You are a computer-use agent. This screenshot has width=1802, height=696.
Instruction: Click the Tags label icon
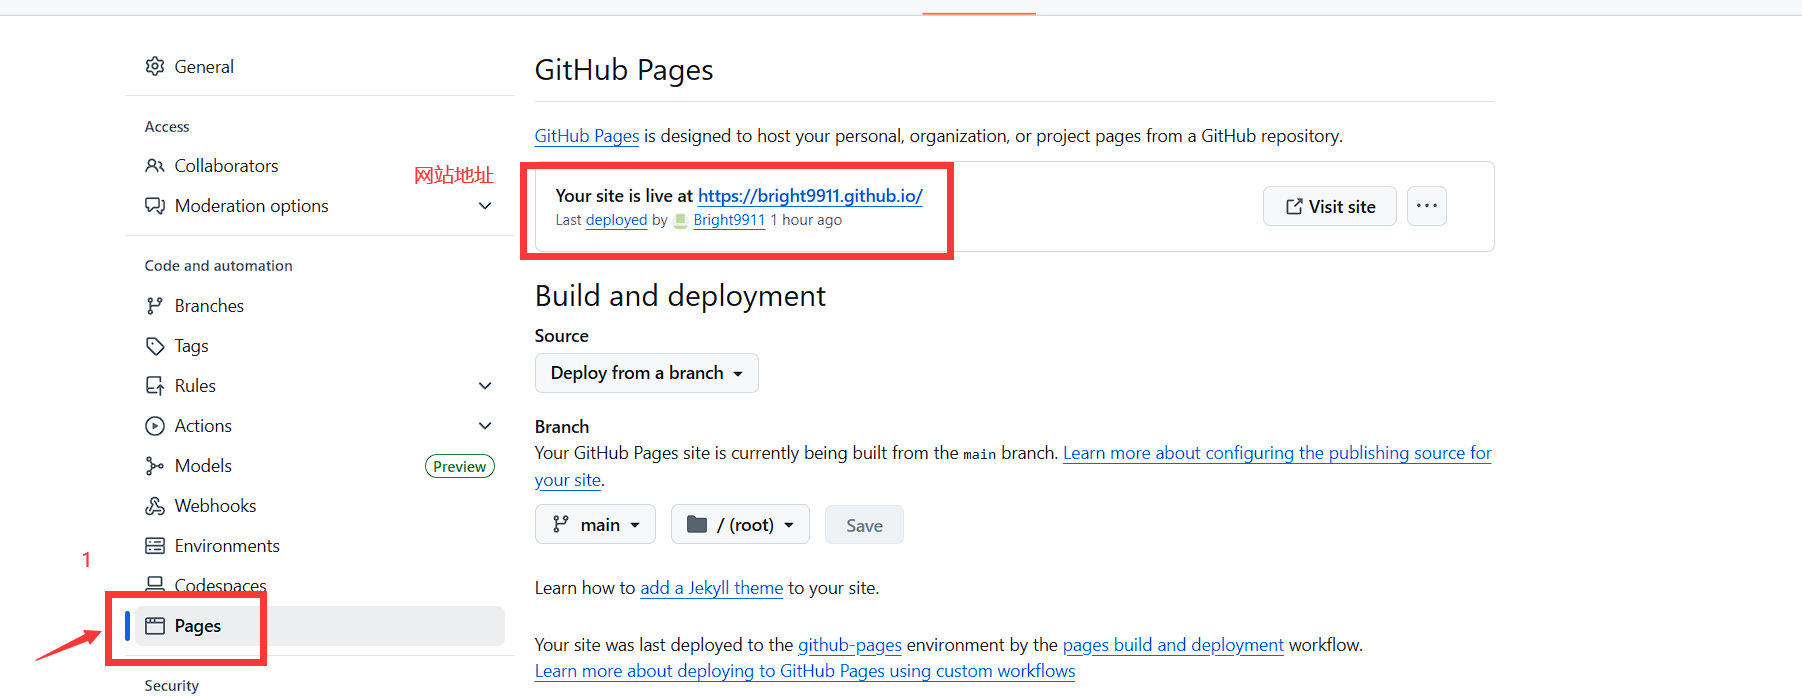(155, 345)
